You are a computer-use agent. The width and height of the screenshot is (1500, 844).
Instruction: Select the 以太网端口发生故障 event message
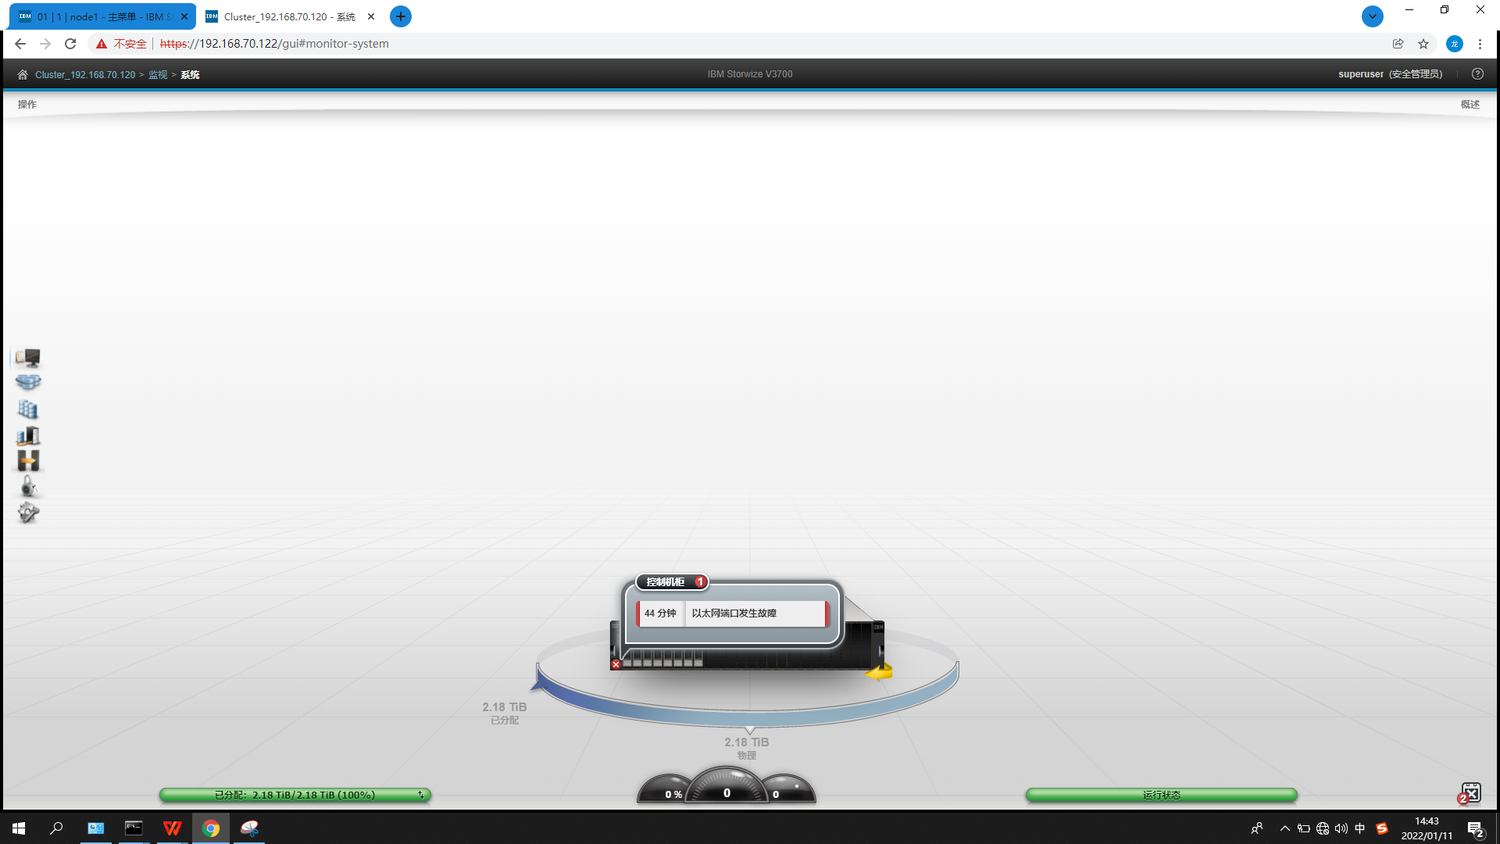[734, 613]
